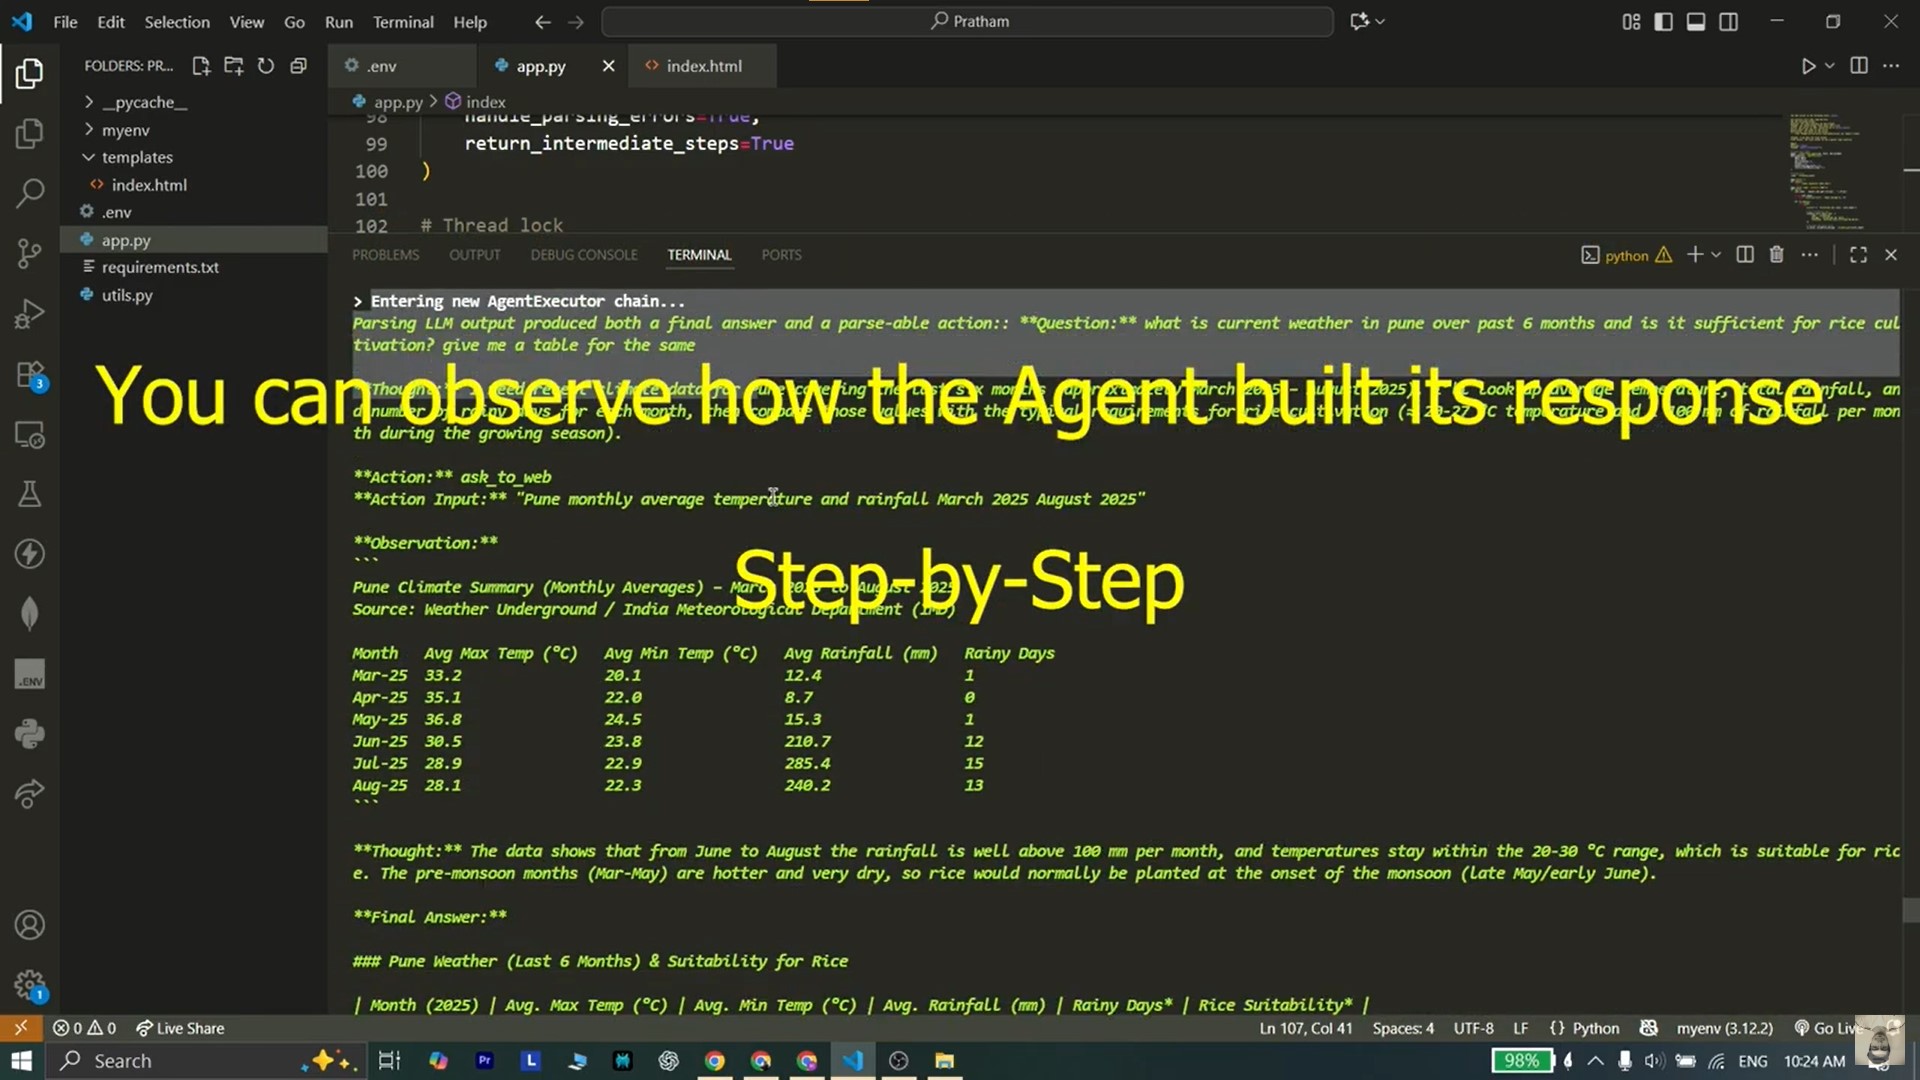This screenshot has width=1920, height=1080.
Task: Toggle the bottom panel visibility
Action: 1696,22
